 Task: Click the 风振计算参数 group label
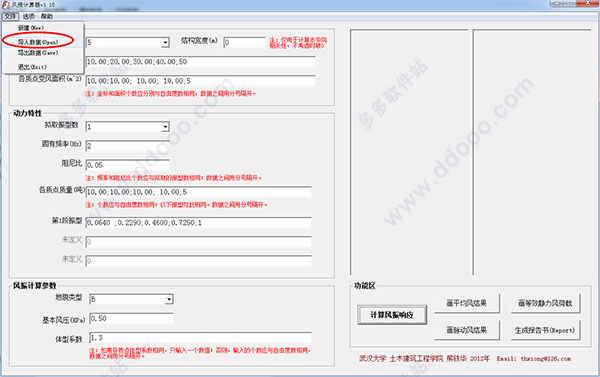(x=34, y=286)
